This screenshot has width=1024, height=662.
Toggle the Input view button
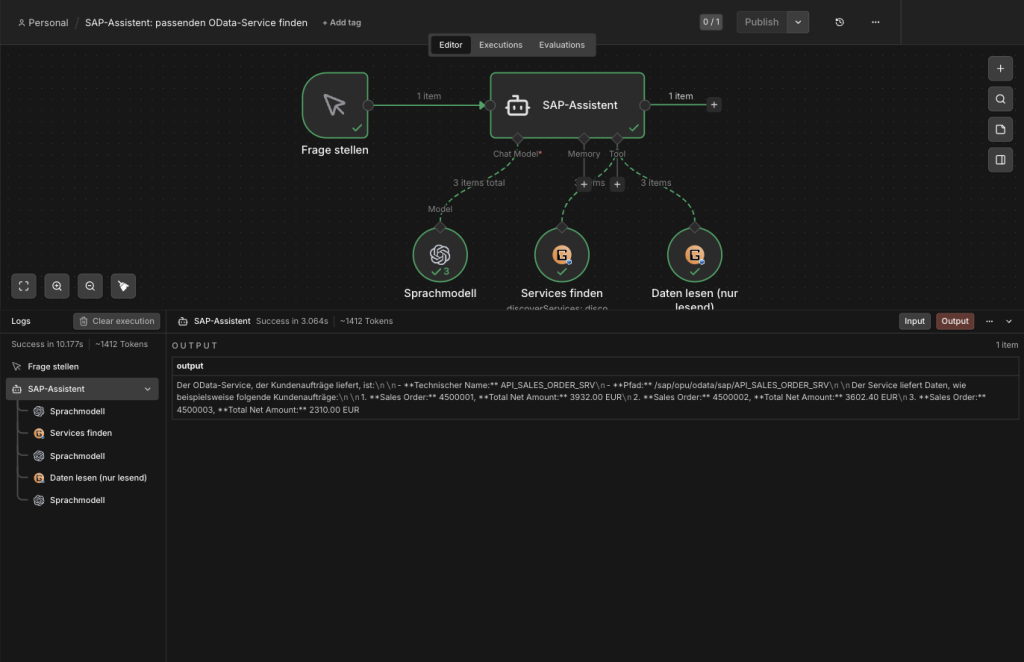[914, 321]
